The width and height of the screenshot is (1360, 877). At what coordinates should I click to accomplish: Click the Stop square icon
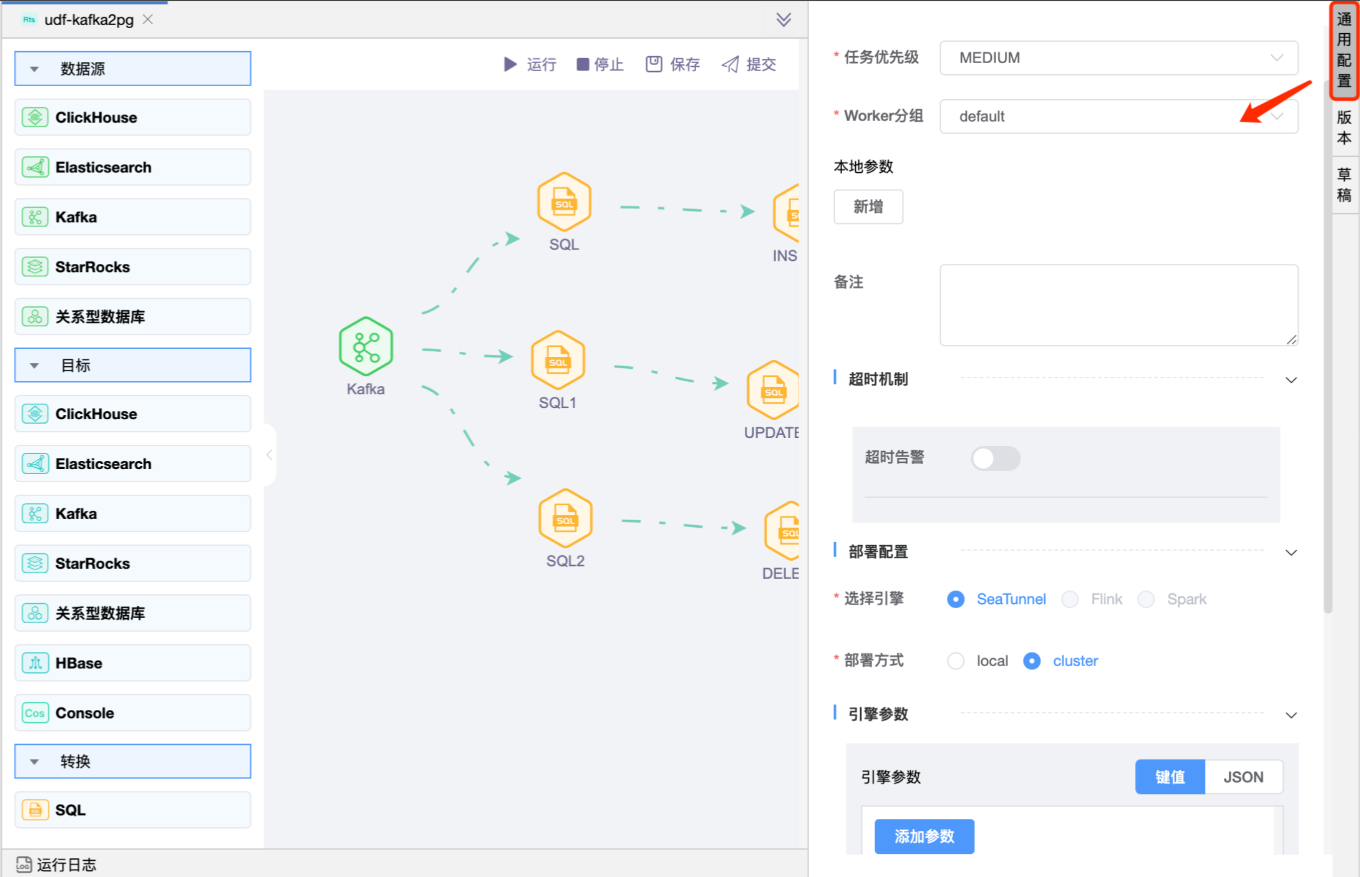pos(583,64)
